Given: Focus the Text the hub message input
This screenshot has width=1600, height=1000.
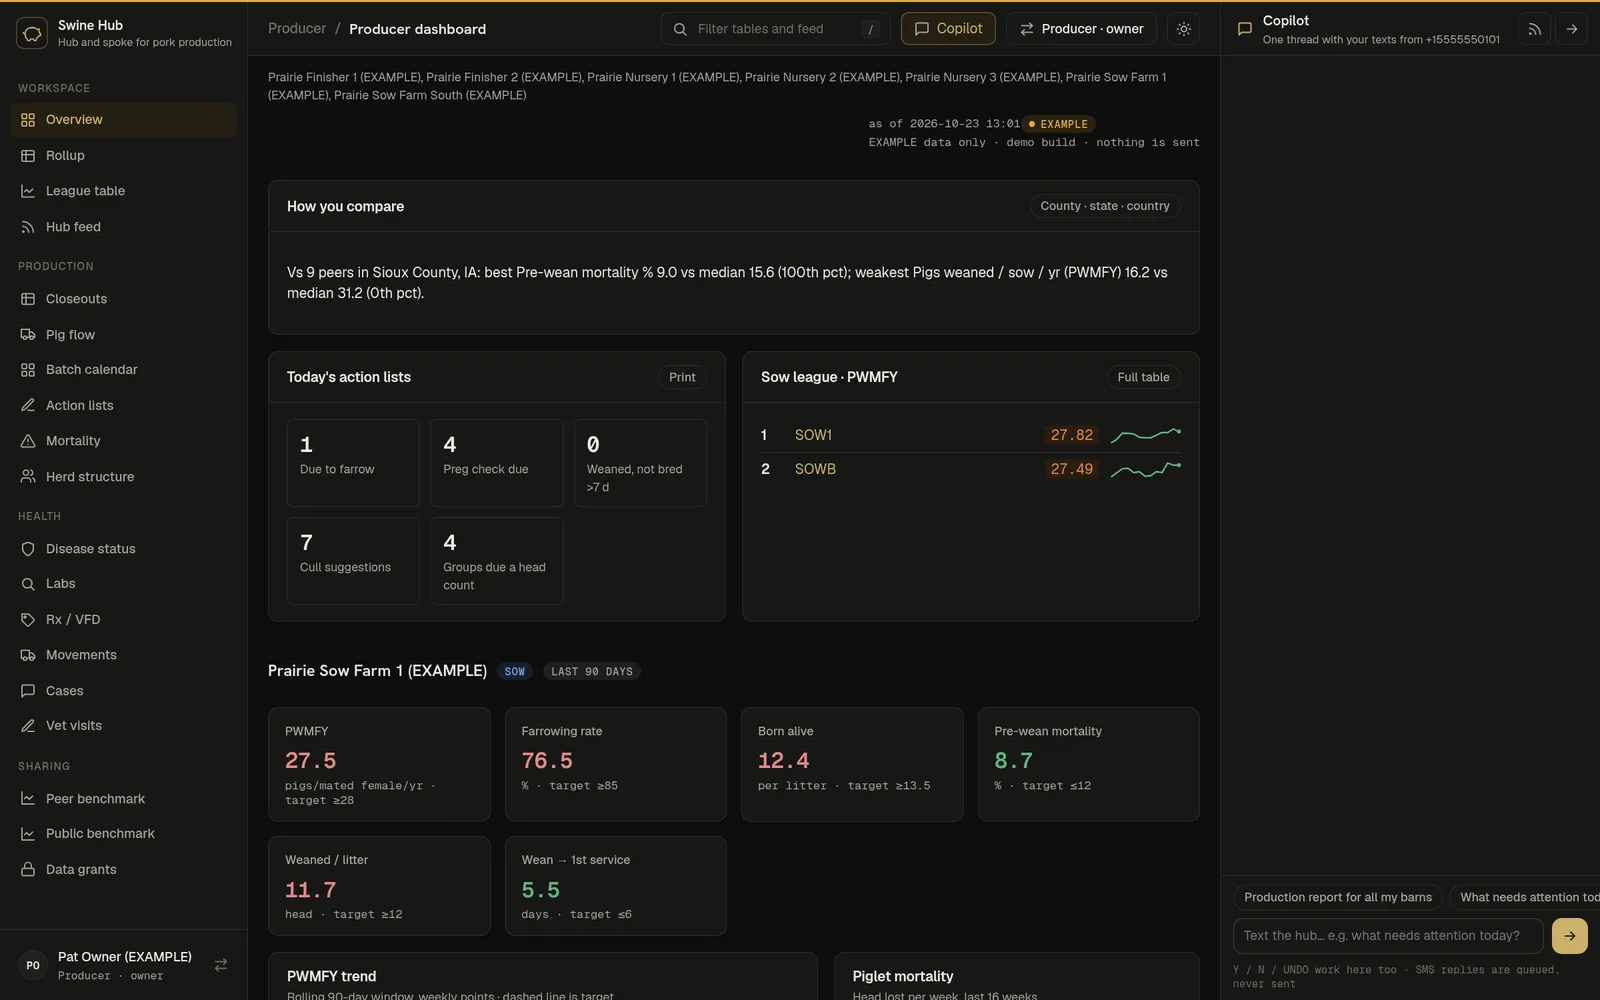Looking at the screenshot, I should (1388, 936).
